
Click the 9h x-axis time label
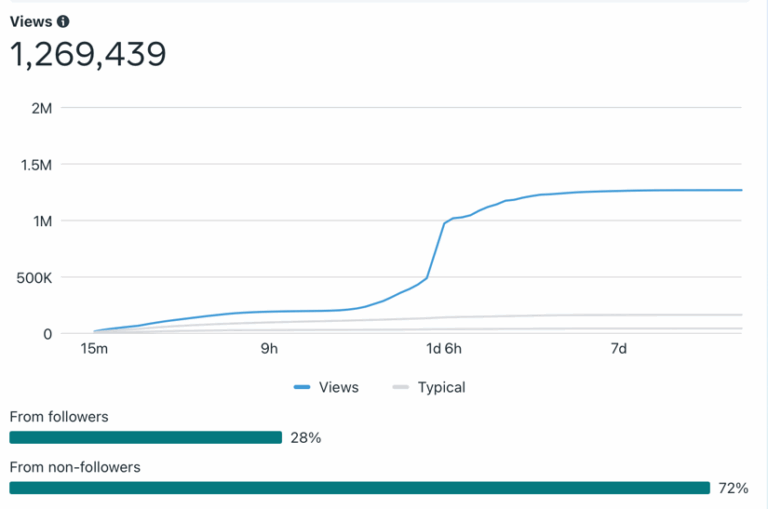point(269,348)
